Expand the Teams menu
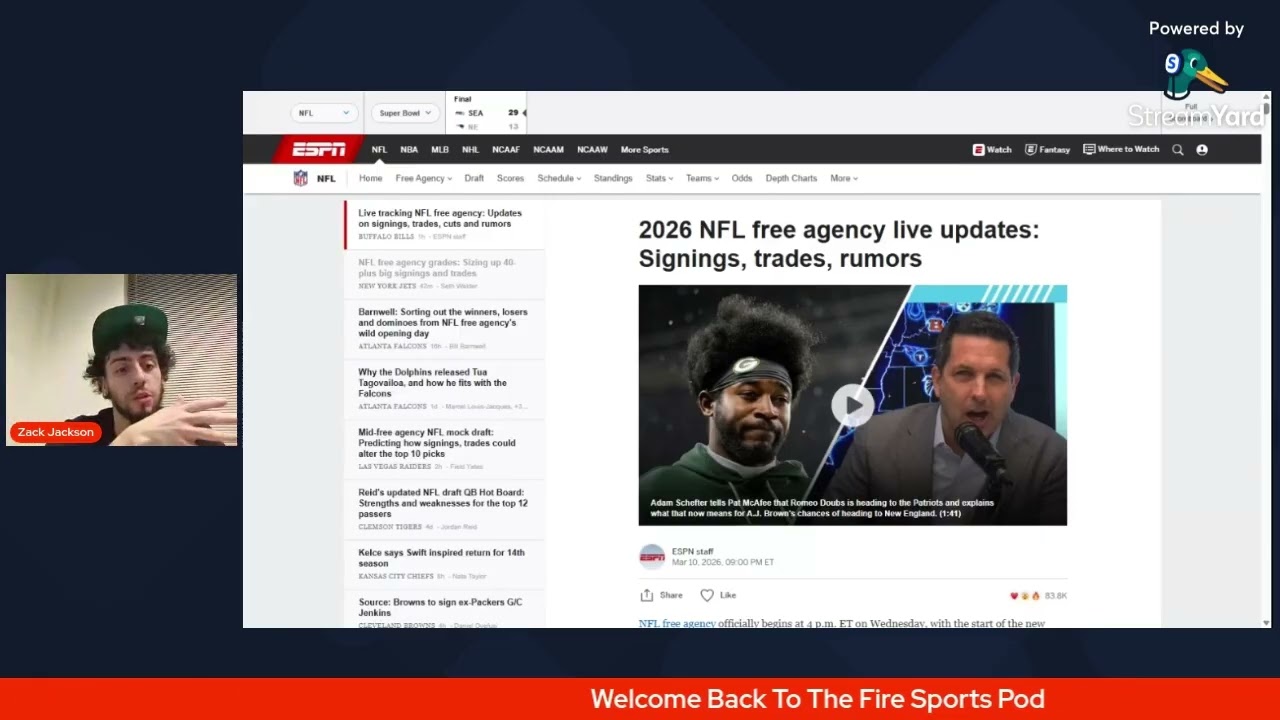1280x720 pixels. (702, 179)
